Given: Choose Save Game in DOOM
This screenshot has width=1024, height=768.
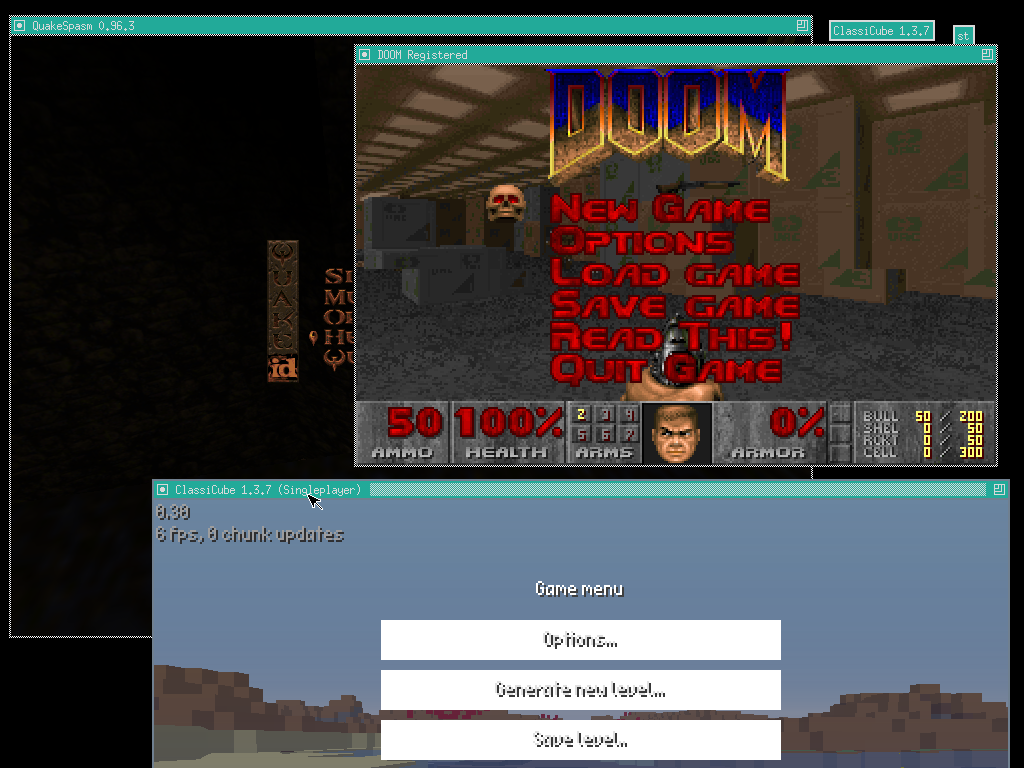Looking at the screenshot, I should pos(675,305).
